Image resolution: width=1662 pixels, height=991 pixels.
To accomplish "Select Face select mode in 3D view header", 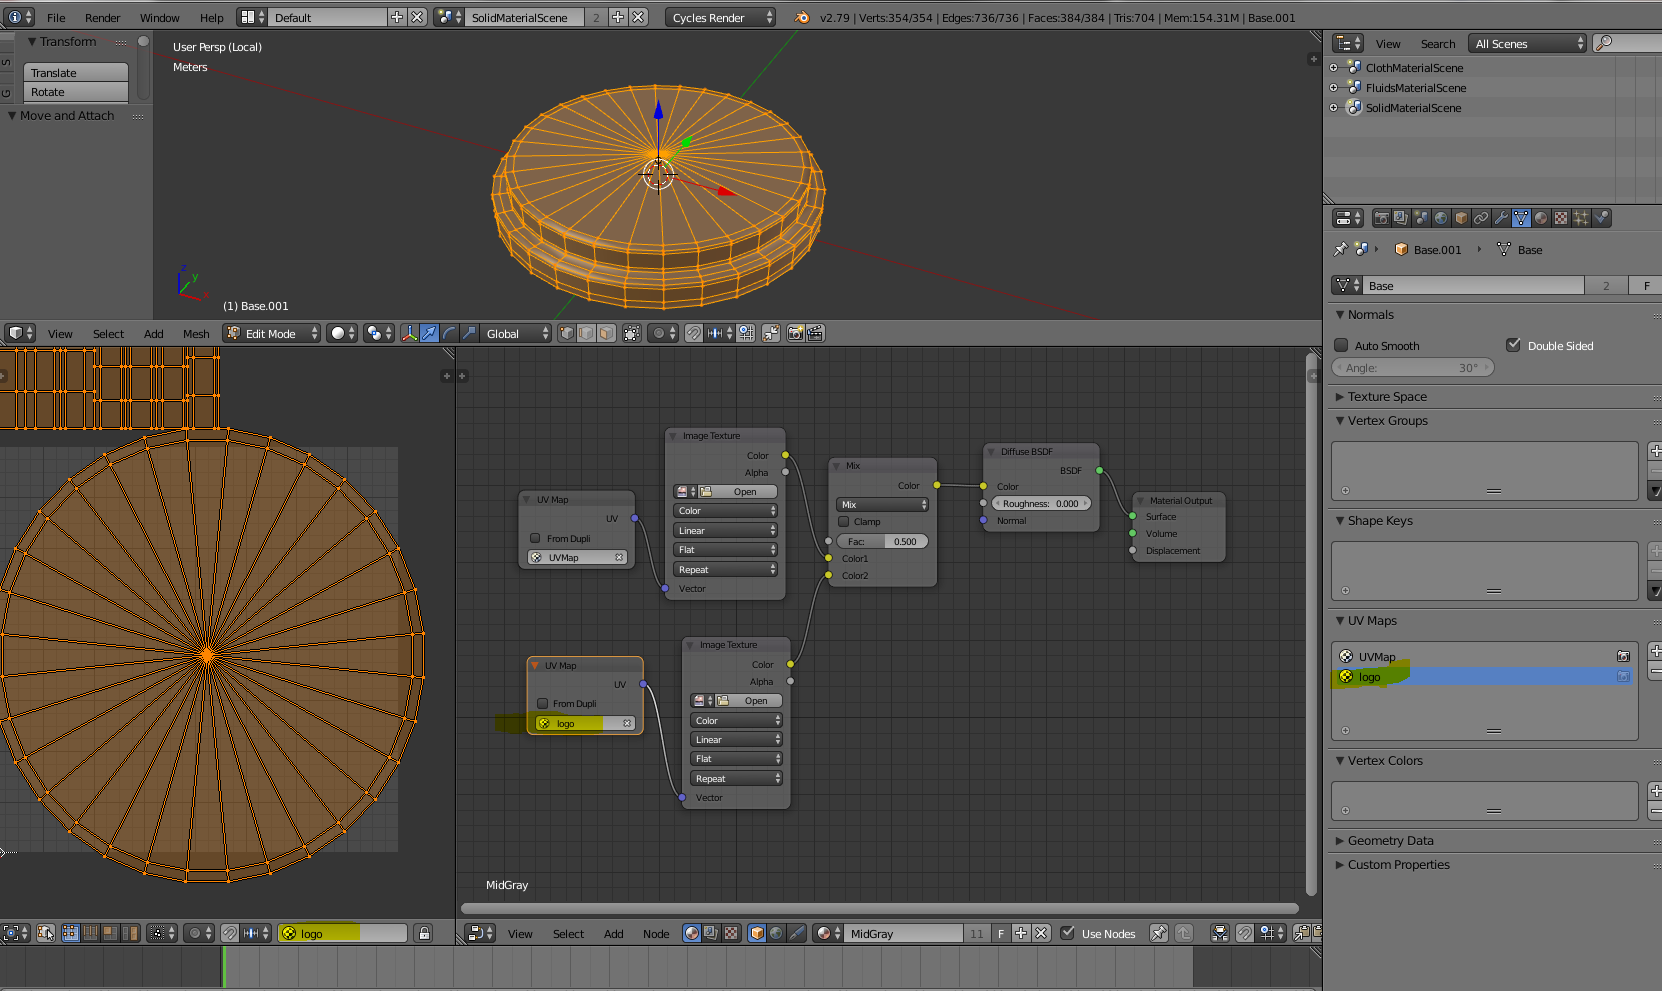I will click(x=606, y=333).
